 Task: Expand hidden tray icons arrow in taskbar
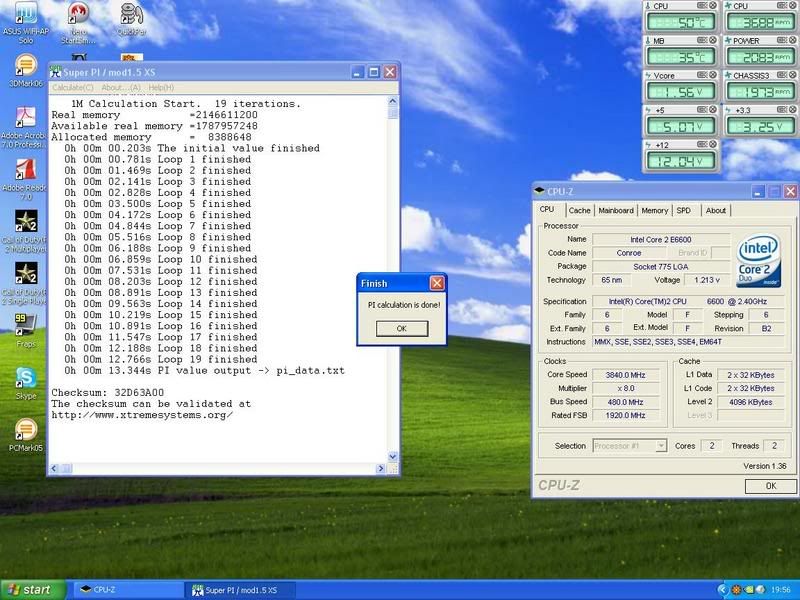721,590
